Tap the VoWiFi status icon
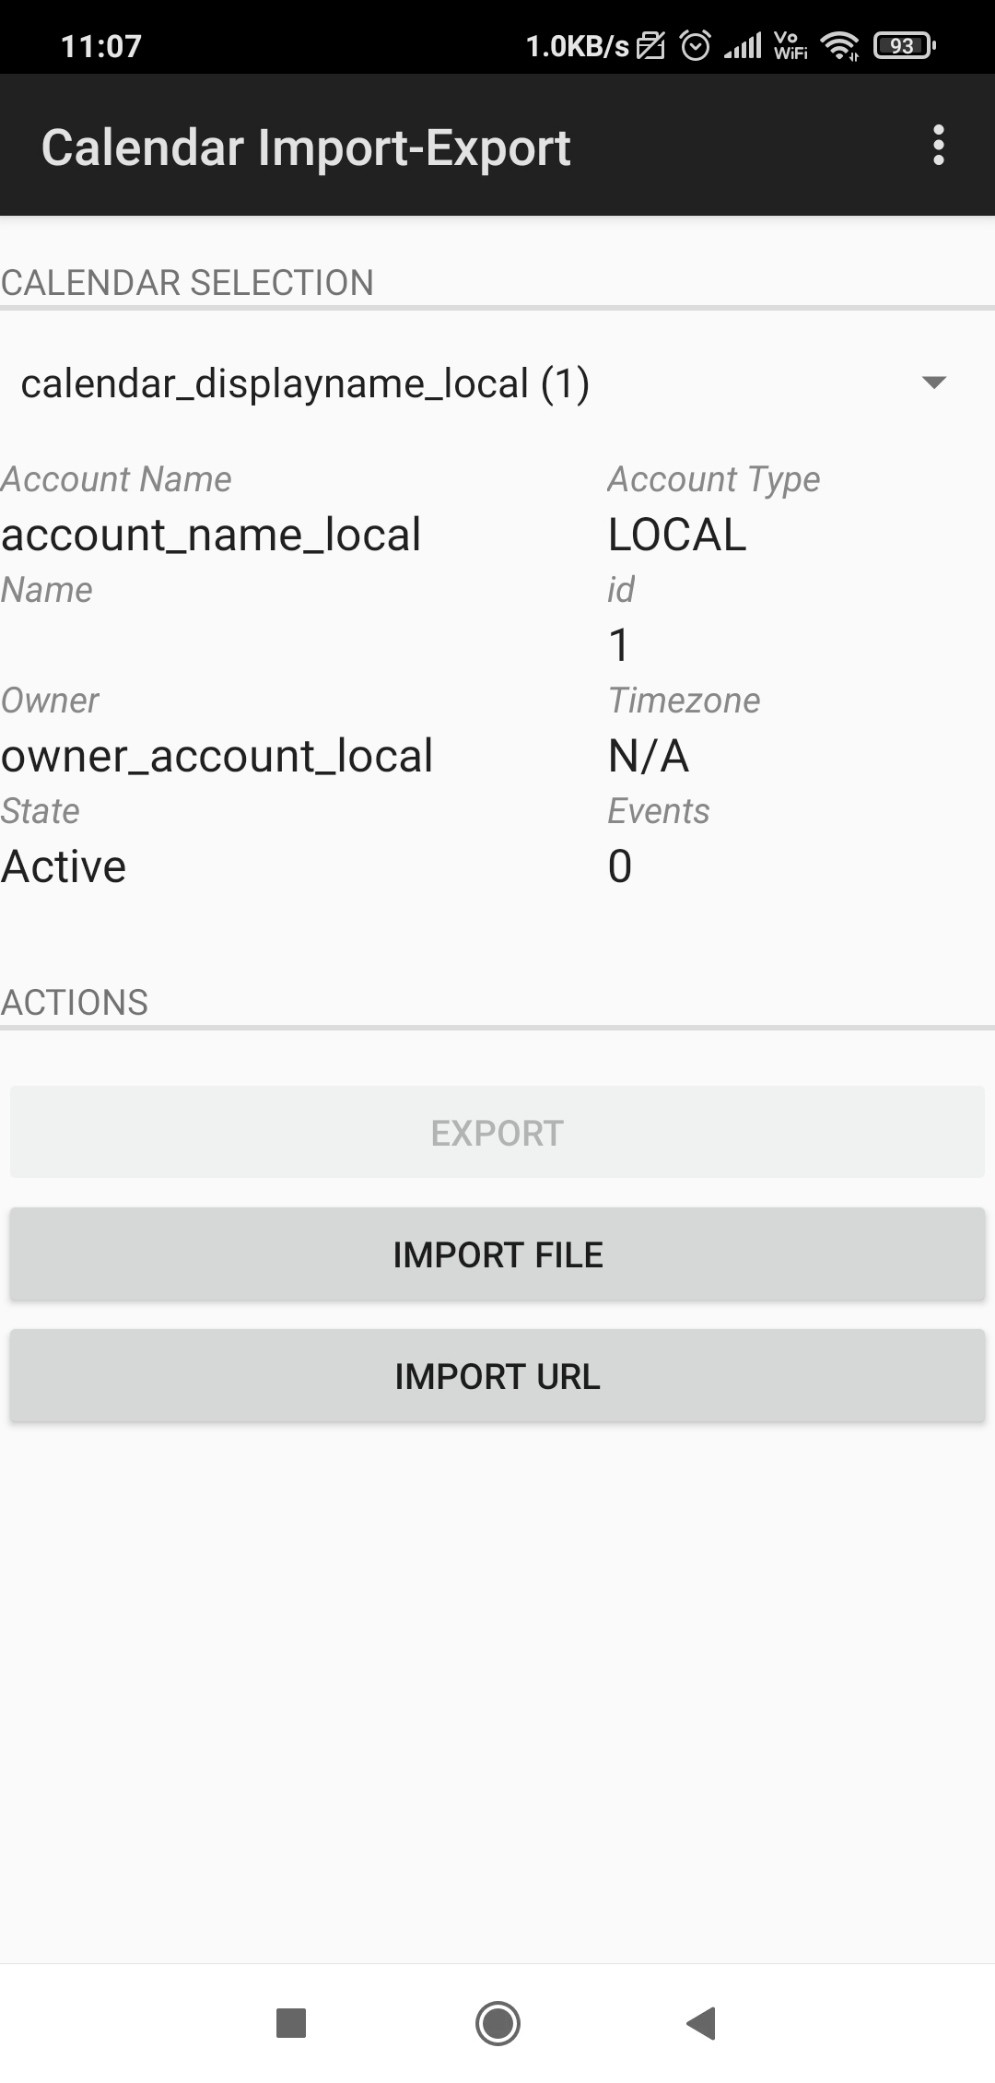Screen dimensions: 995x2083 click(x=790, y=46)
